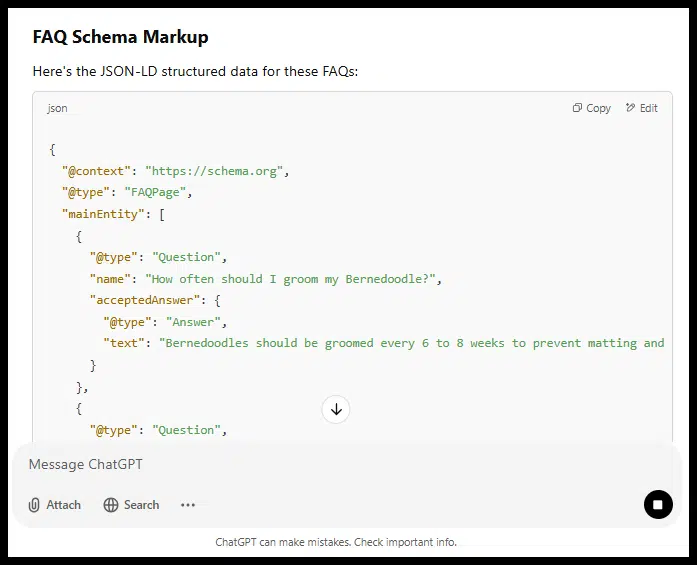697x565 pixels.
Task: Click the "acceptedAnswer" key
Action: (145, 301)
